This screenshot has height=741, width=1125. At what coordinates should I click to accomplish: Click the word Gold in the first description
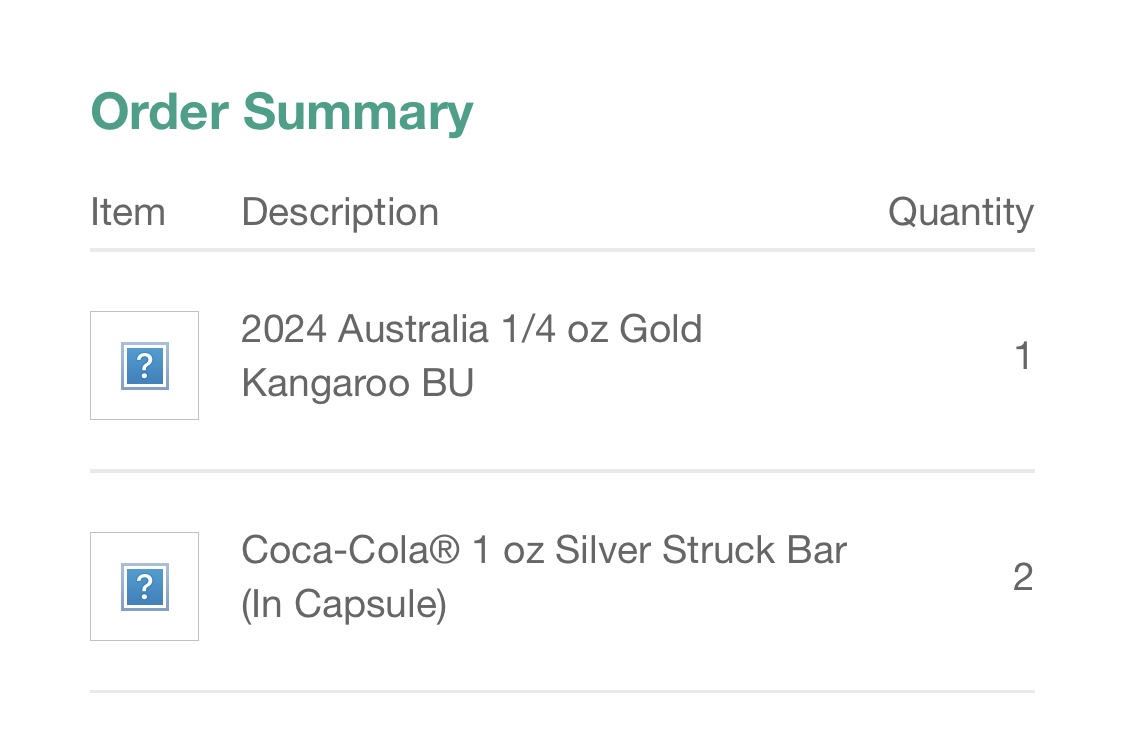(x=660, y=329)
